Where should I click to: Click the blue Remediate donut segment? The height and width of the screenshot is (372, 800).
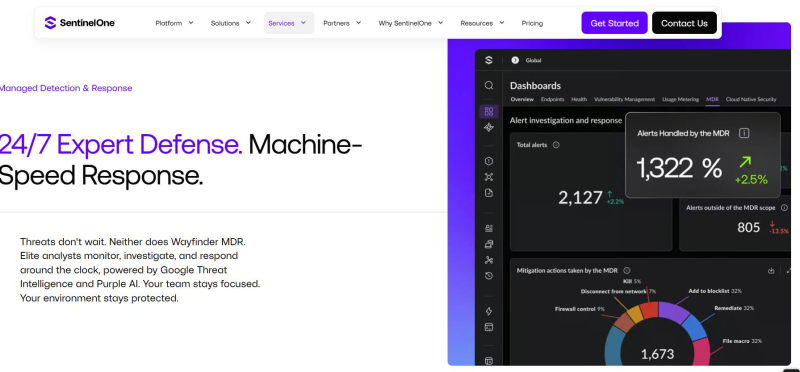click(695, 327)
